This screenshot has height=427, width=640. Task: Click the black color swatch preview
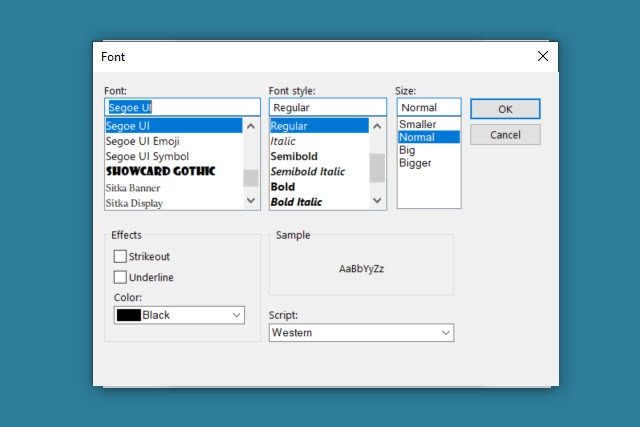coord(129,315)
